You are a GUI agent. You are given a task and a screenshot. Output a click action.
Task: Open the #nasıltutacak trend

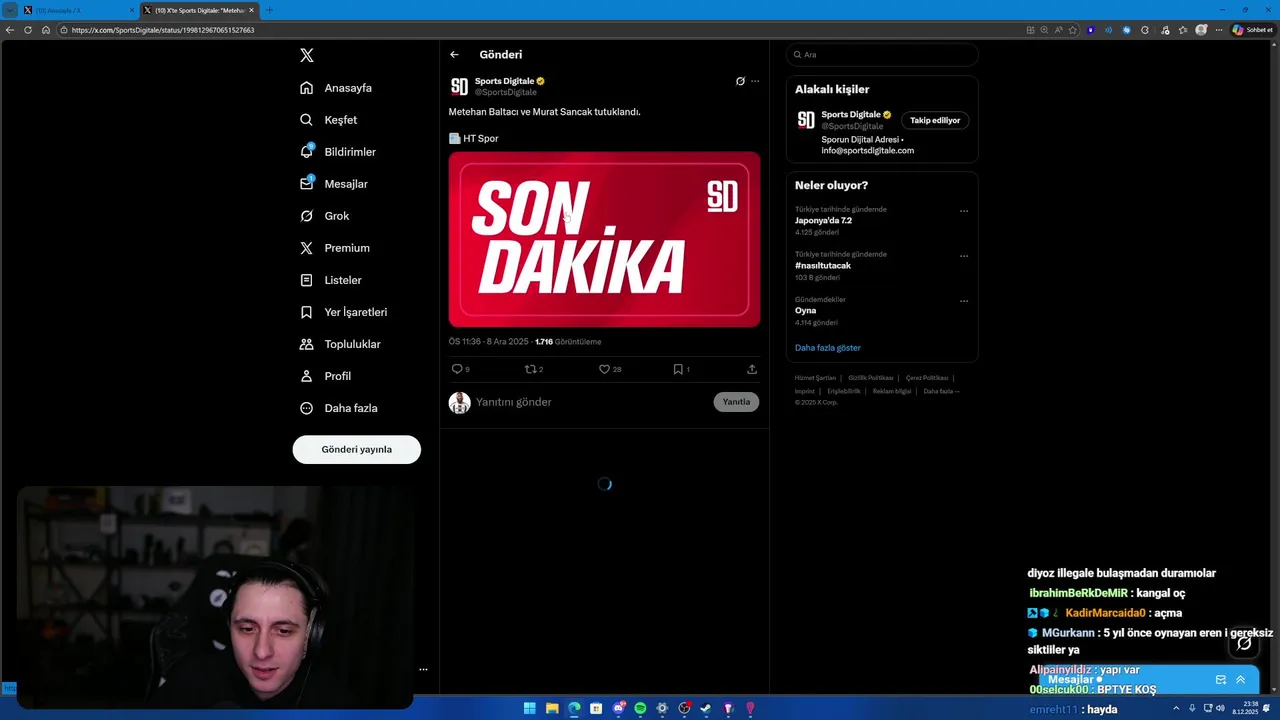pyautogui.click(x=823, y=266)
